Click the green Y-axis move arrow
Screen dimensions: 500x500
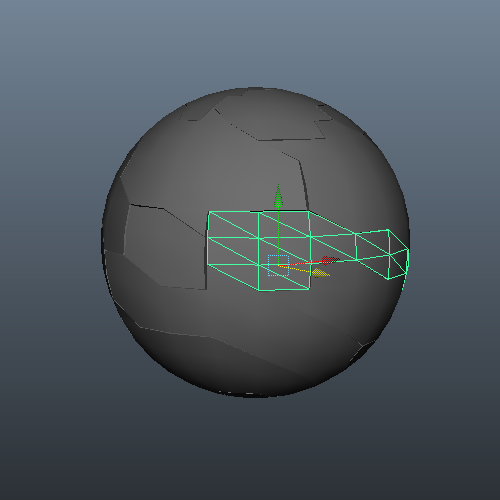pos(278,197)
